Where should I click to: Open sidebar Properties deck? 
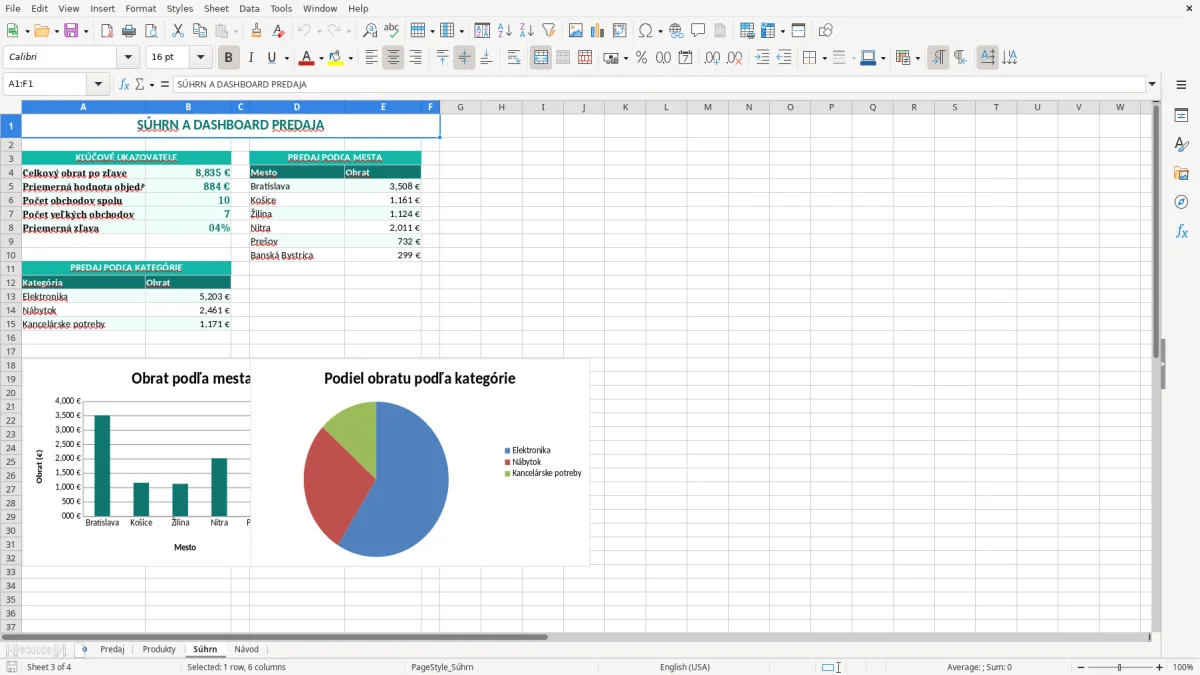tap(1181, 115)
